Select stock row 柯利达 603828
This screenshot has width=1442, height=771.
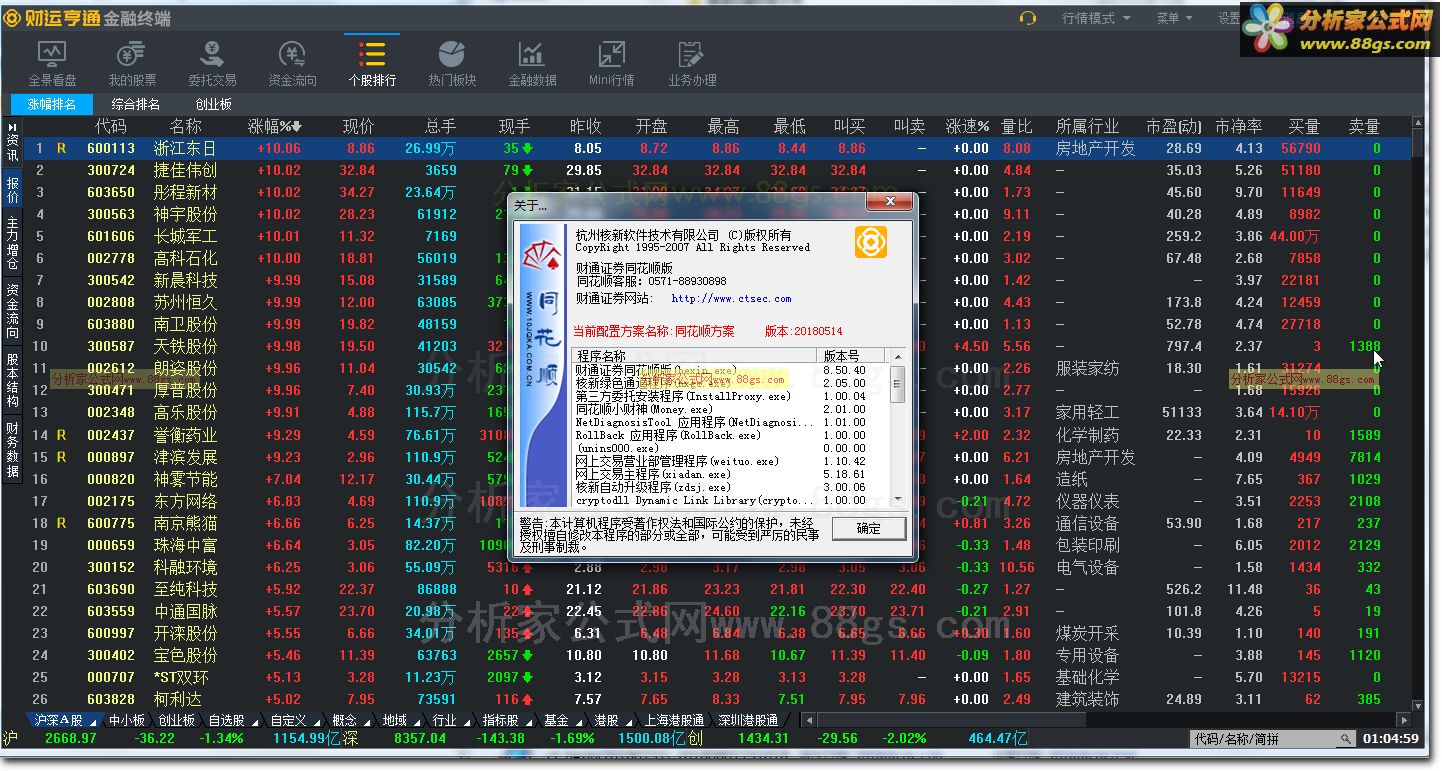(716, 699)
